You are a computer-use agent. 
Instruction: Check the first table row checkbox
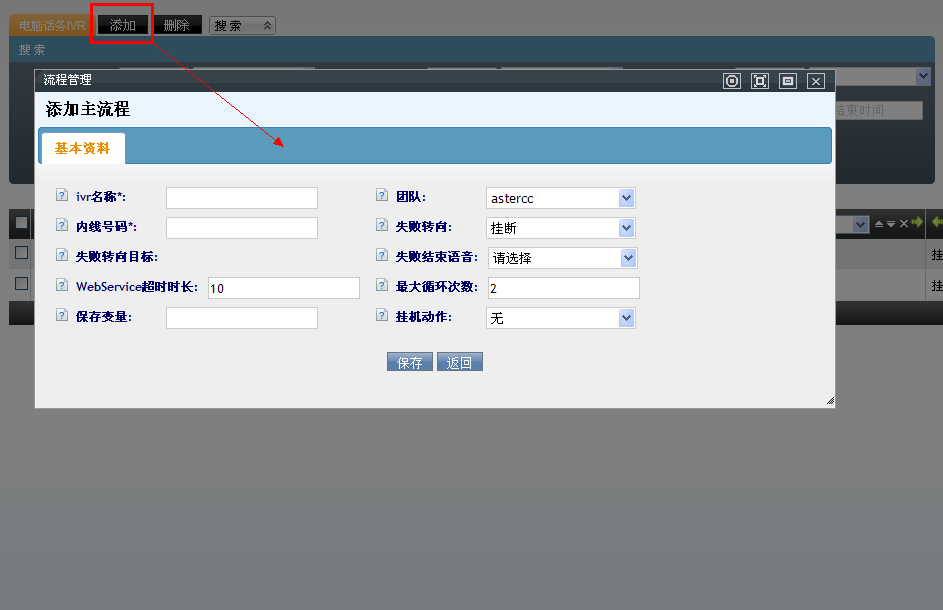pyautogui.click(x=21, y=253)
